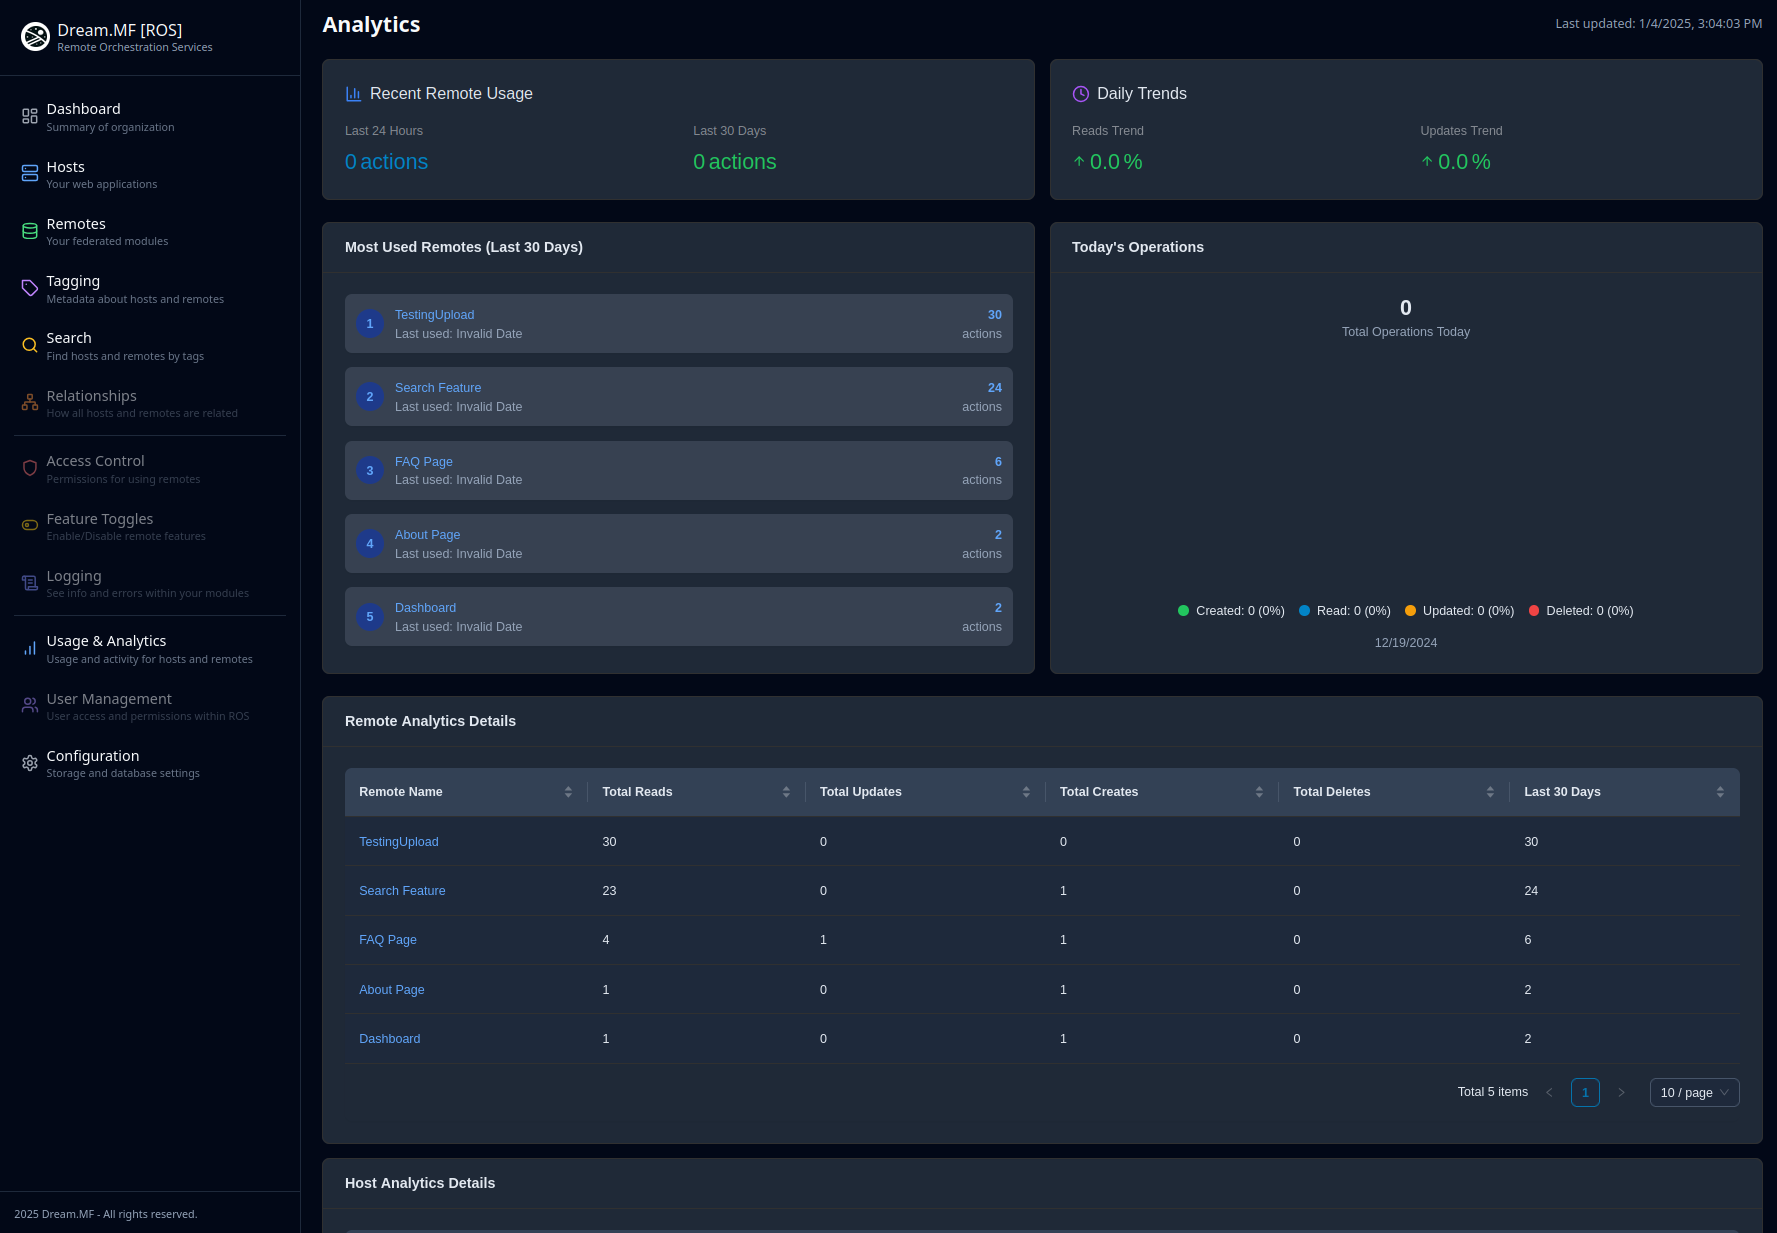Click rank badge 5 for Dashboard remote

pyautogui.click(x=370, y=617)
